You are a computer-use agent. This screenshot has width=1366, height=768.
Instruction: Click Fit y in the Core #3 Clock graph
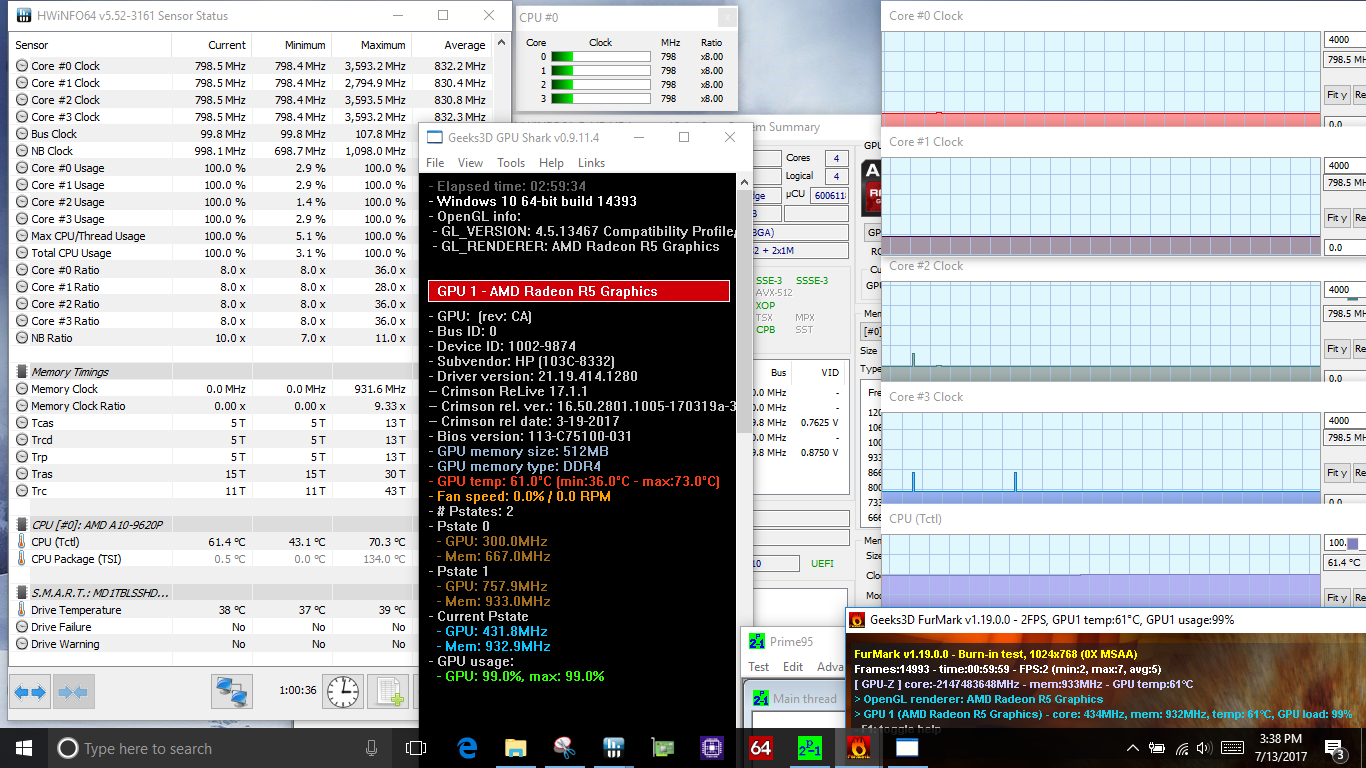[x=1336, y=473]
